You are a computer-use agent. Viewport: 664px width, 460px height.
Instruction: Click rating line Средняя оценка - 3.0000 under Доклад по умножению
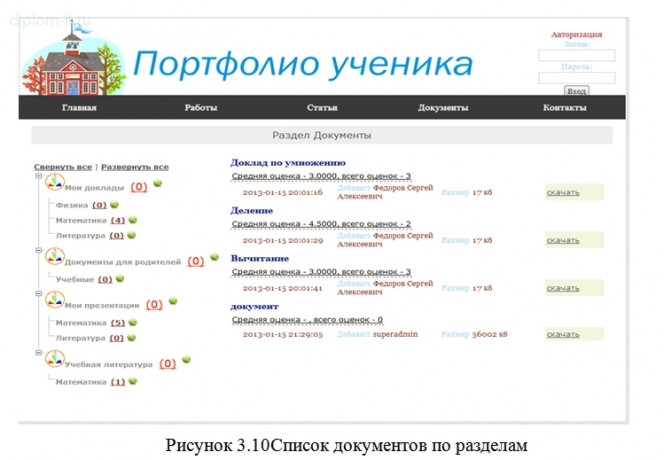[321, 176]
